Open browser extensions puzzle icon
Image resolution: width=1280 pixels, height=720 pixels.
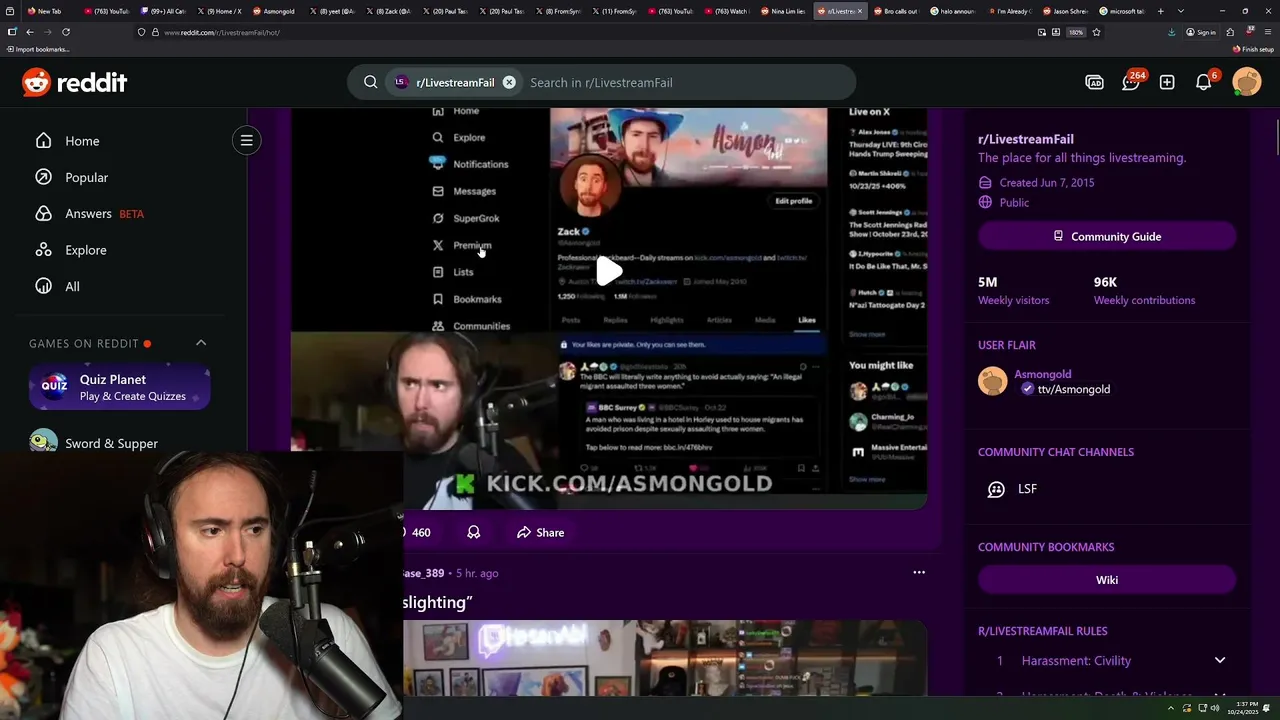tap(1230, 32)
